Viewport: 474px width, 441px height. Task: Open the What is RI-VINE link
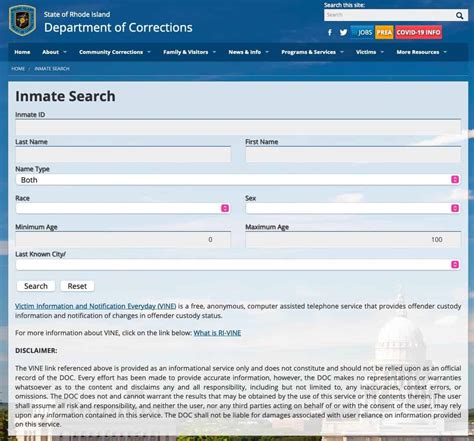(x=217, y=333)
